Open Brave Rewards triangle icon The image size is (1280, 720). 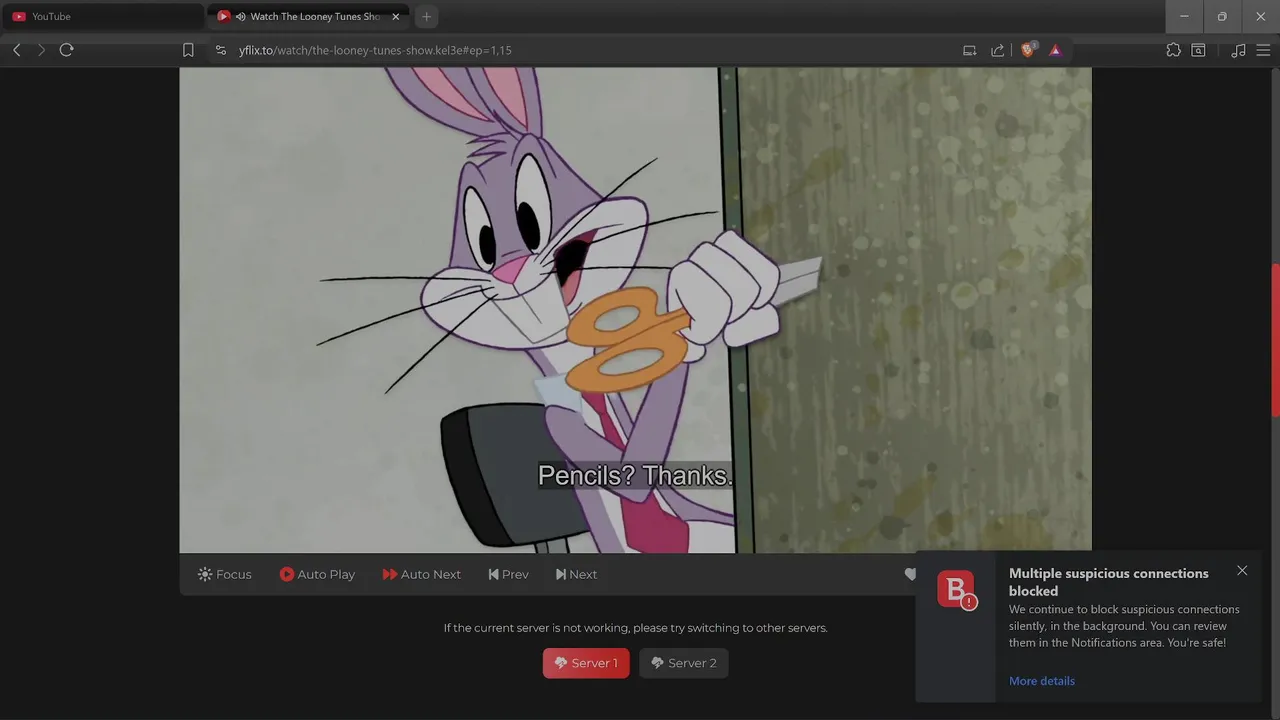[x=1055, y=50]
